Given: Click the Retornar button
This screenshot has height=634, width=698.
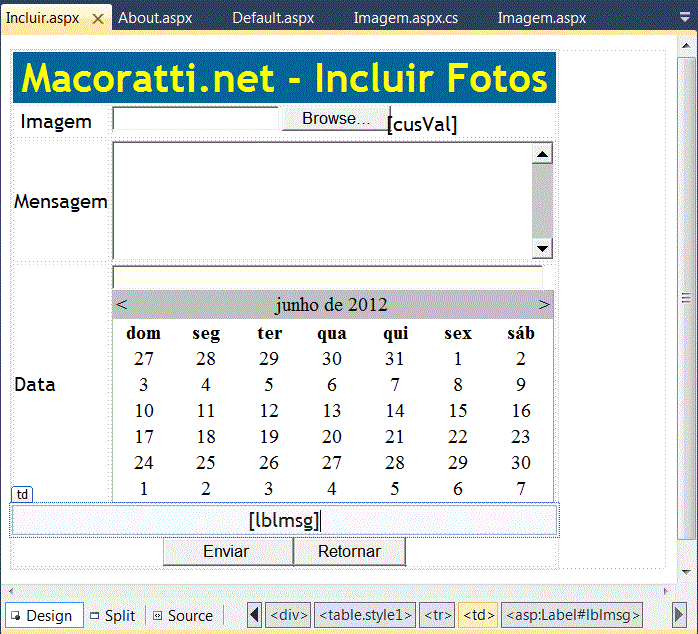Looking at the screenshot, I should click(349, 551).
